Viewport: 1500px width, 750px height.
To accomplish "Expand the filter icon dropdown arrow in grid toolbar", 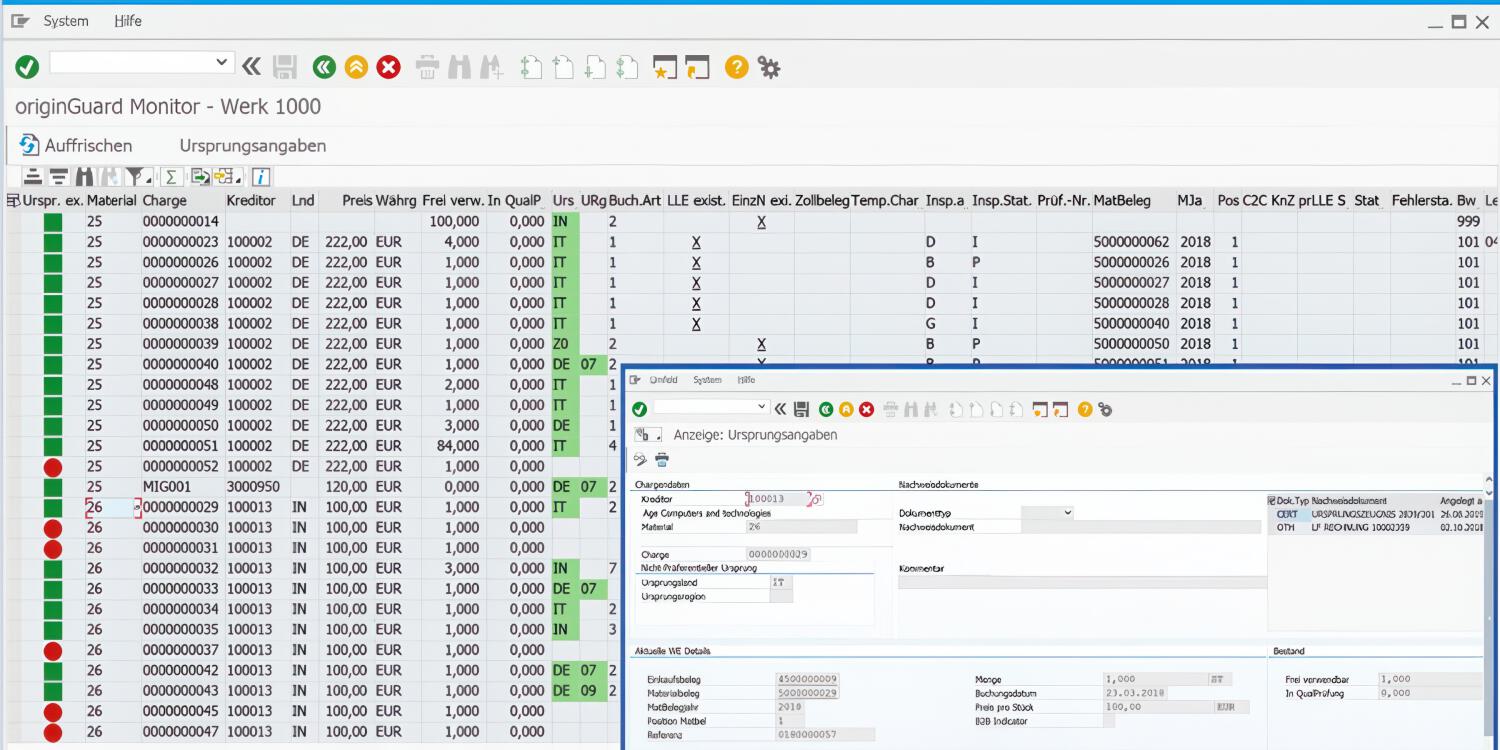I will point(148,178).
